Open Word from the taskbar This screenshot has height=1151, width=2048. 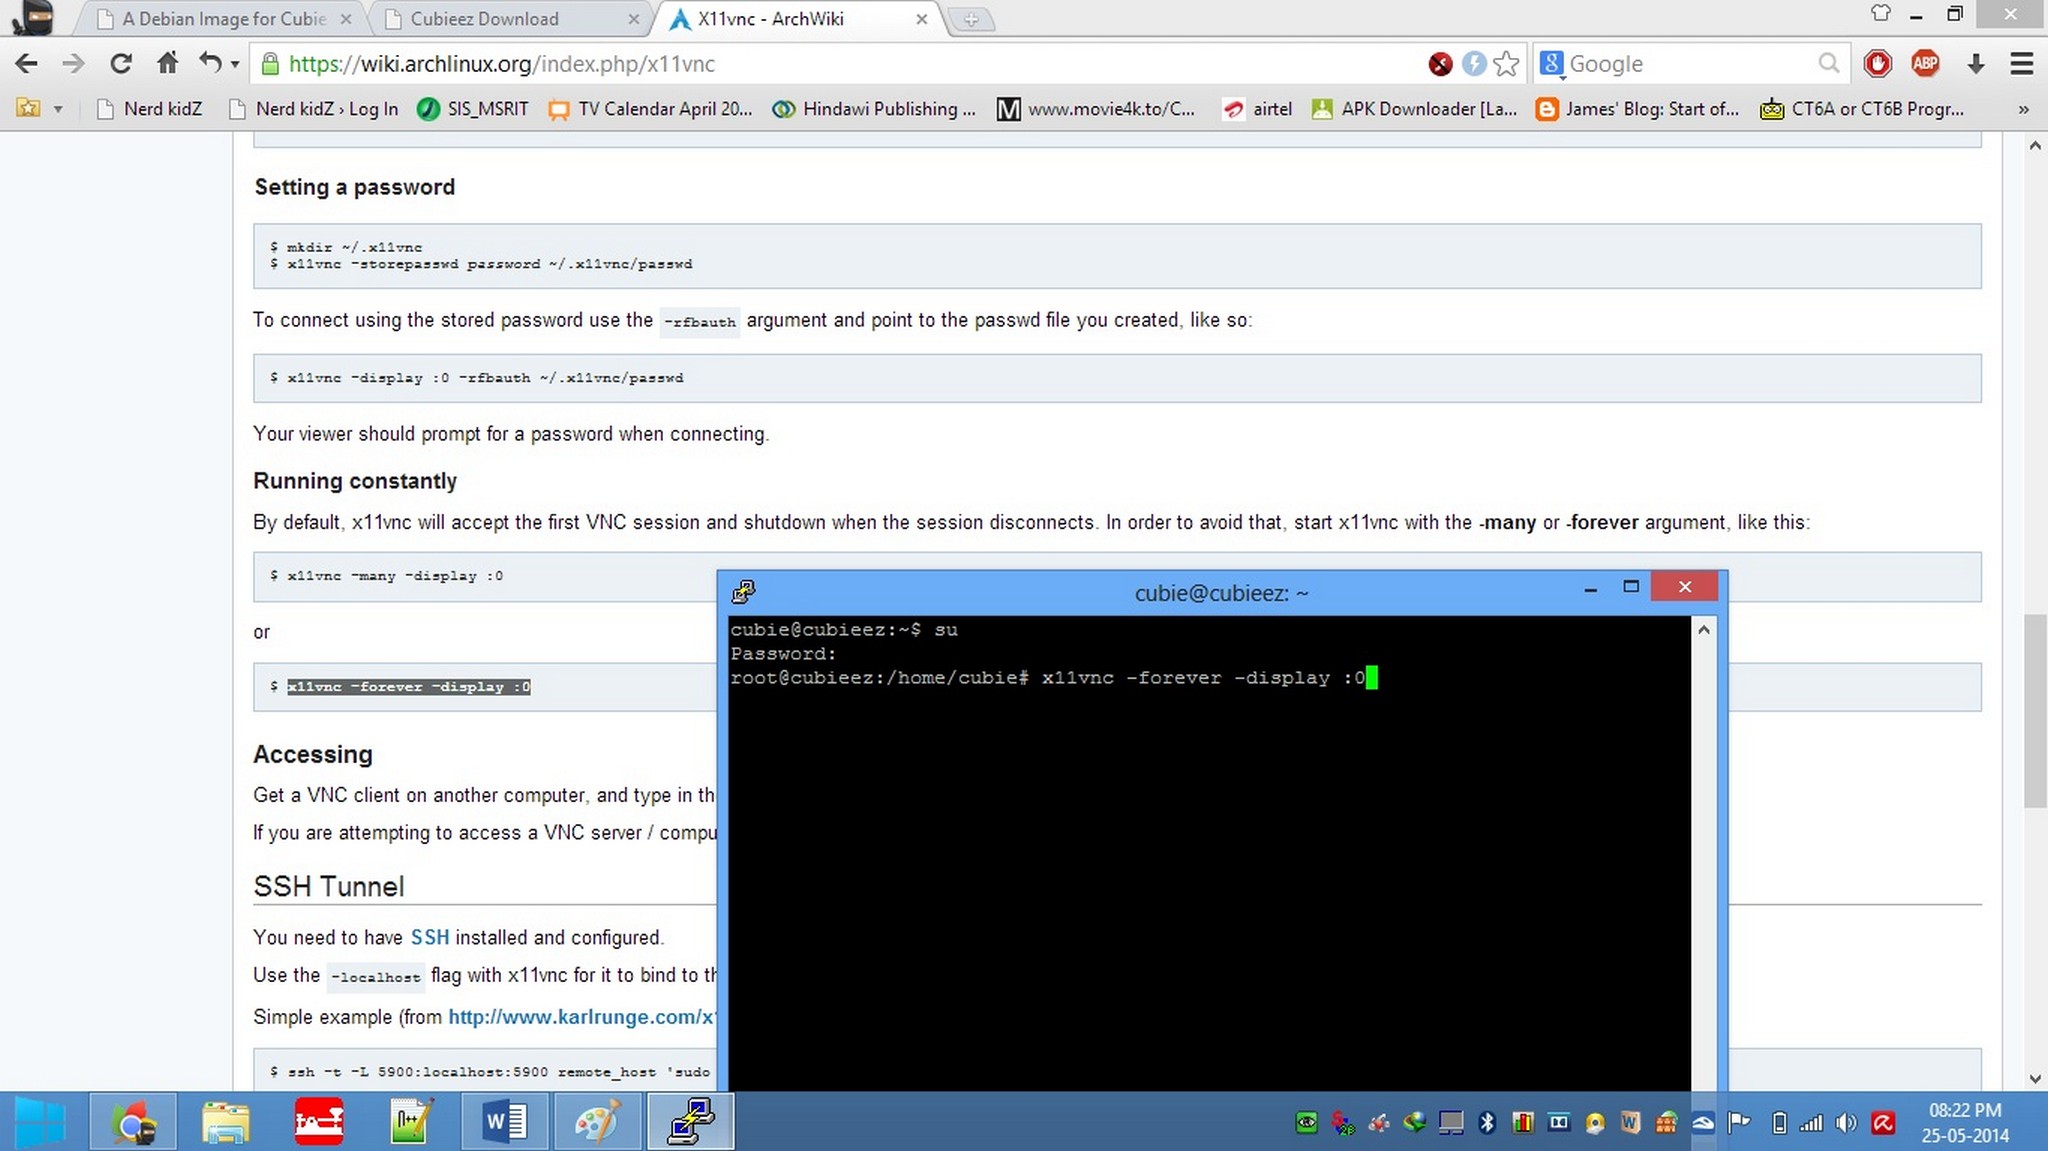[505, 1121]
